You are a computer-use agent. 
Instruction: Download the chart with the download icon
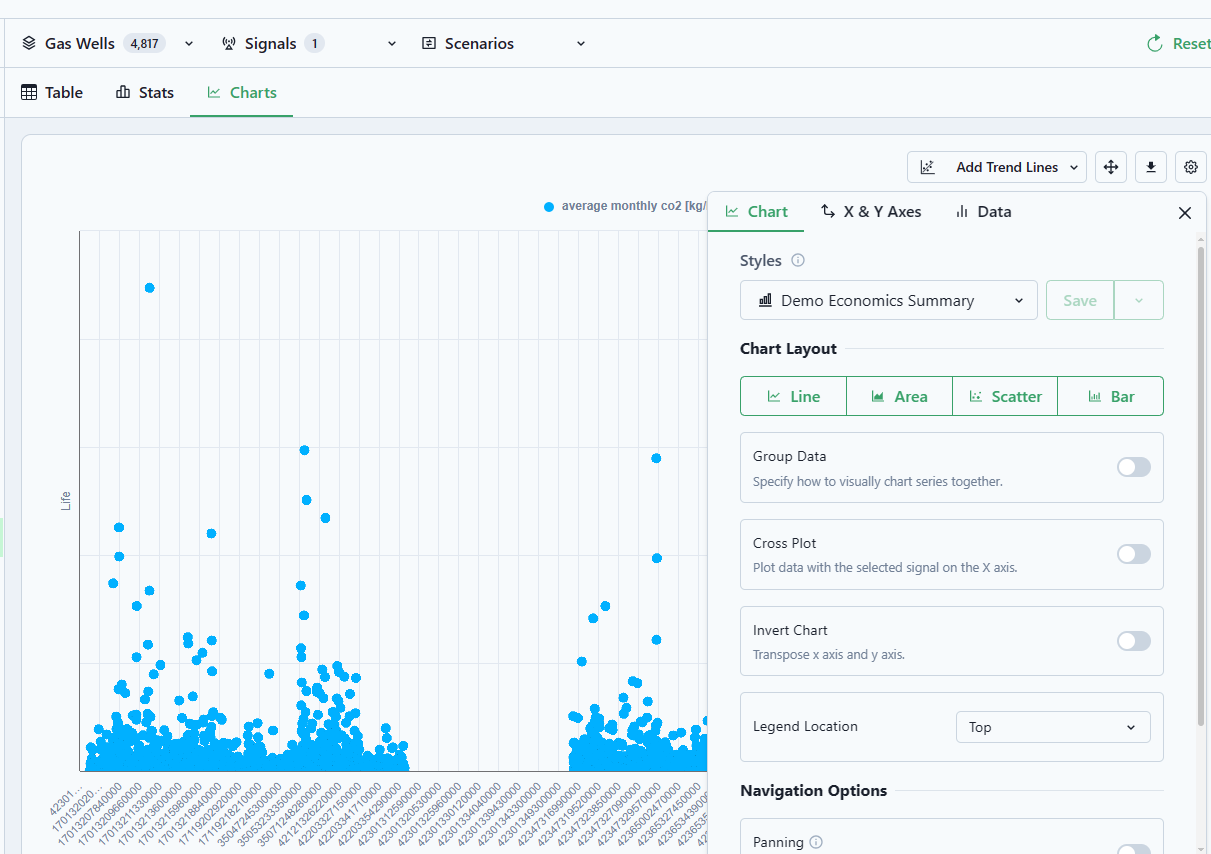[x=1151, y=167]
